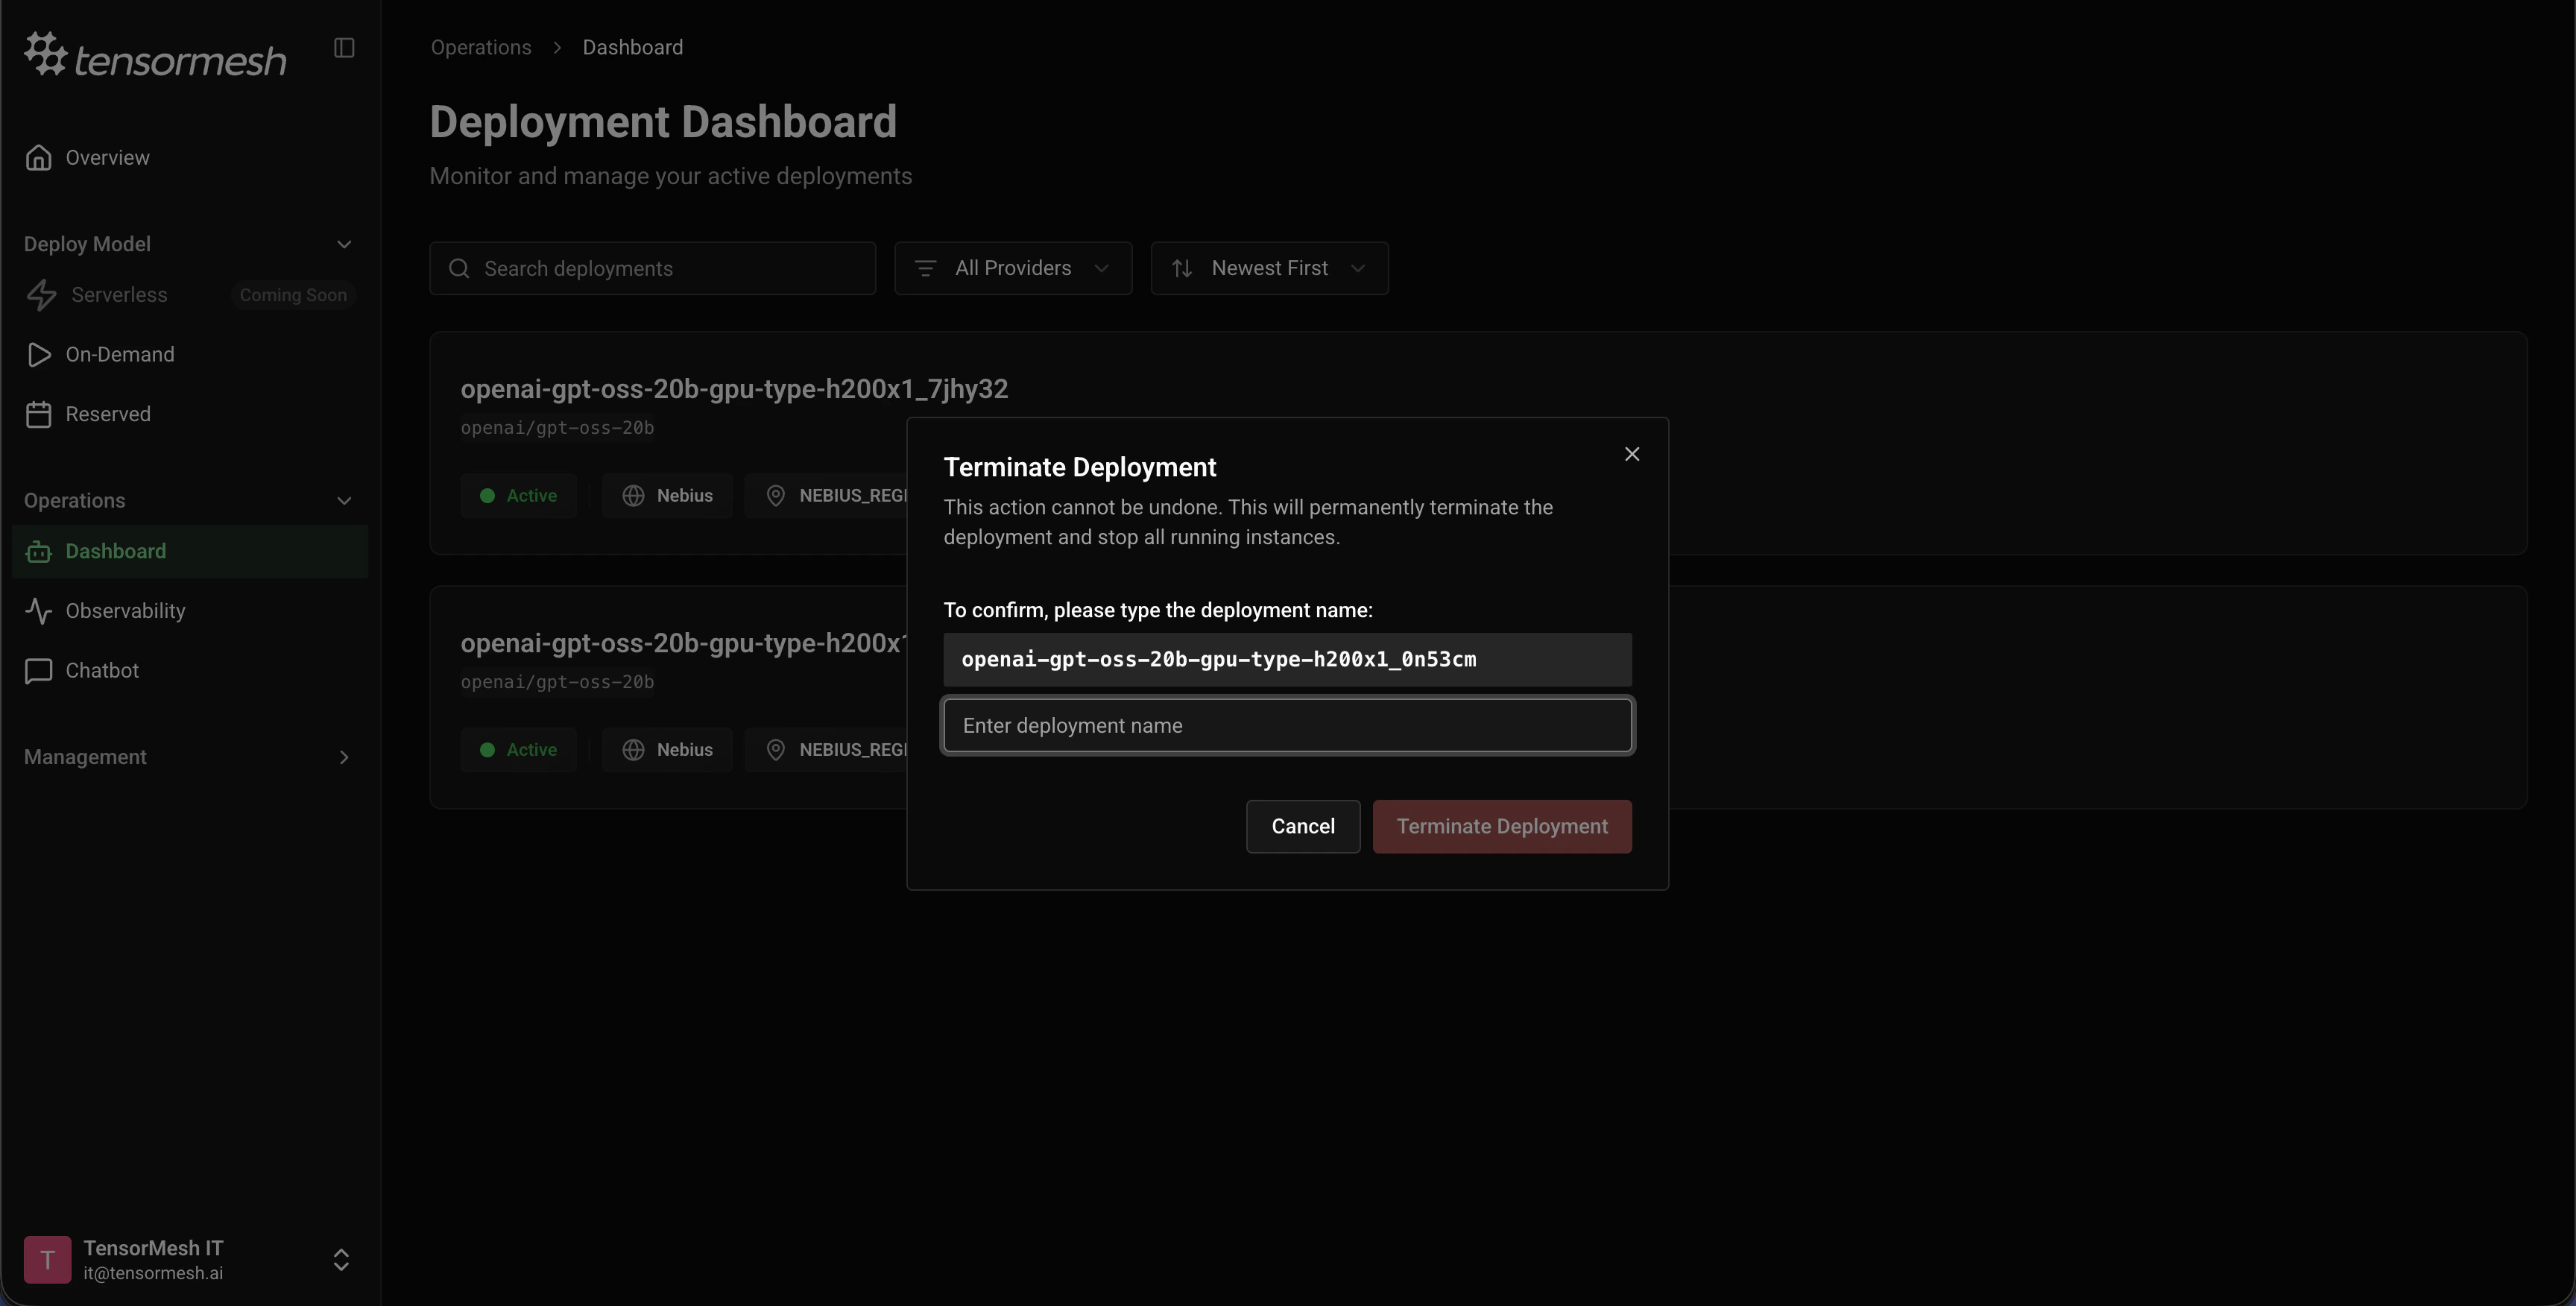Click the Dashboard sidebar item

tap(115, 552)
